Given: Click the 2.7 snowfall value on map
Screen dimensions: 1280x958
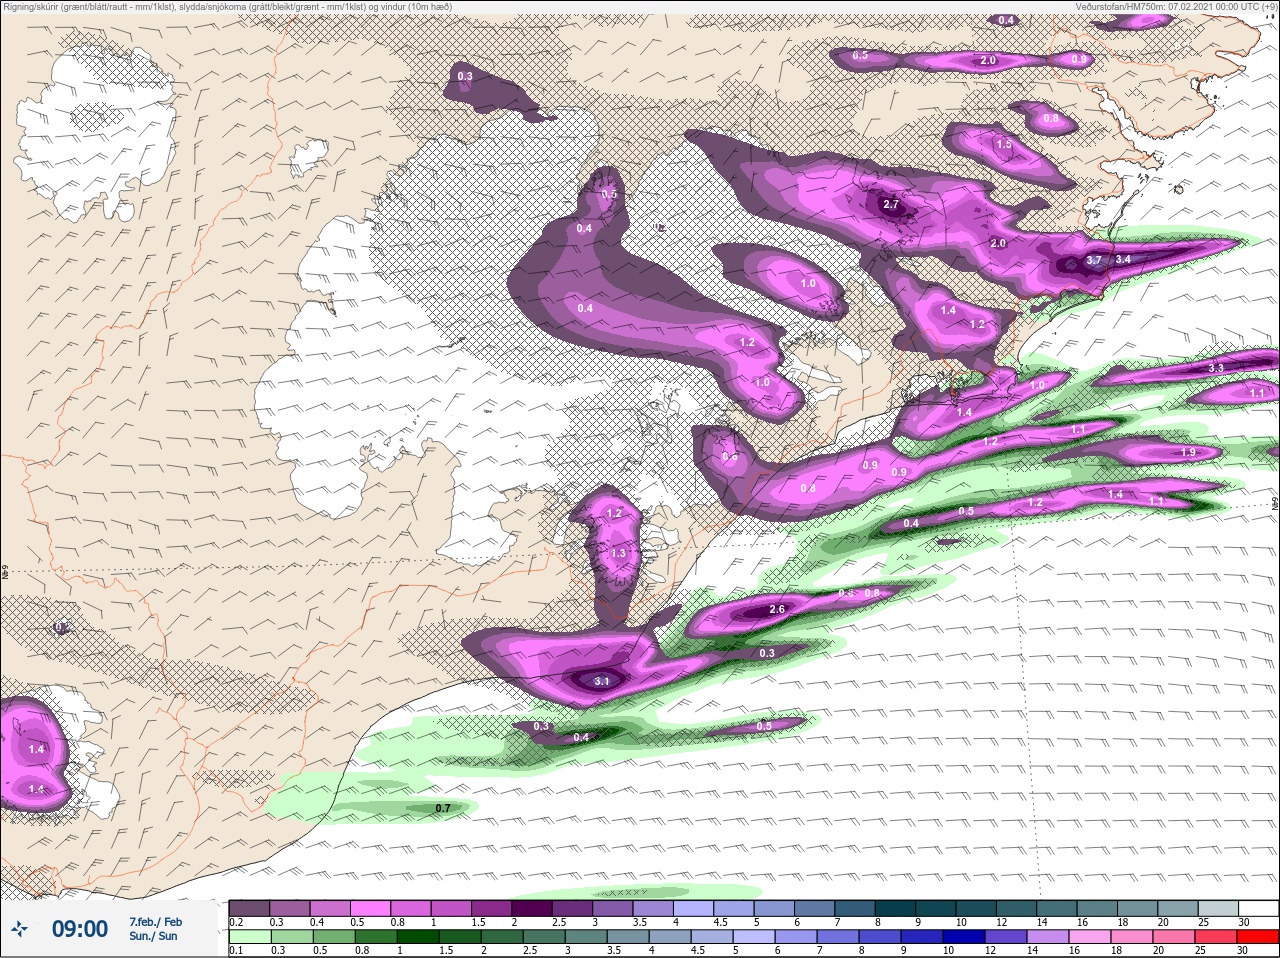Looking at the screenshot, I should (x=892, y=204).
